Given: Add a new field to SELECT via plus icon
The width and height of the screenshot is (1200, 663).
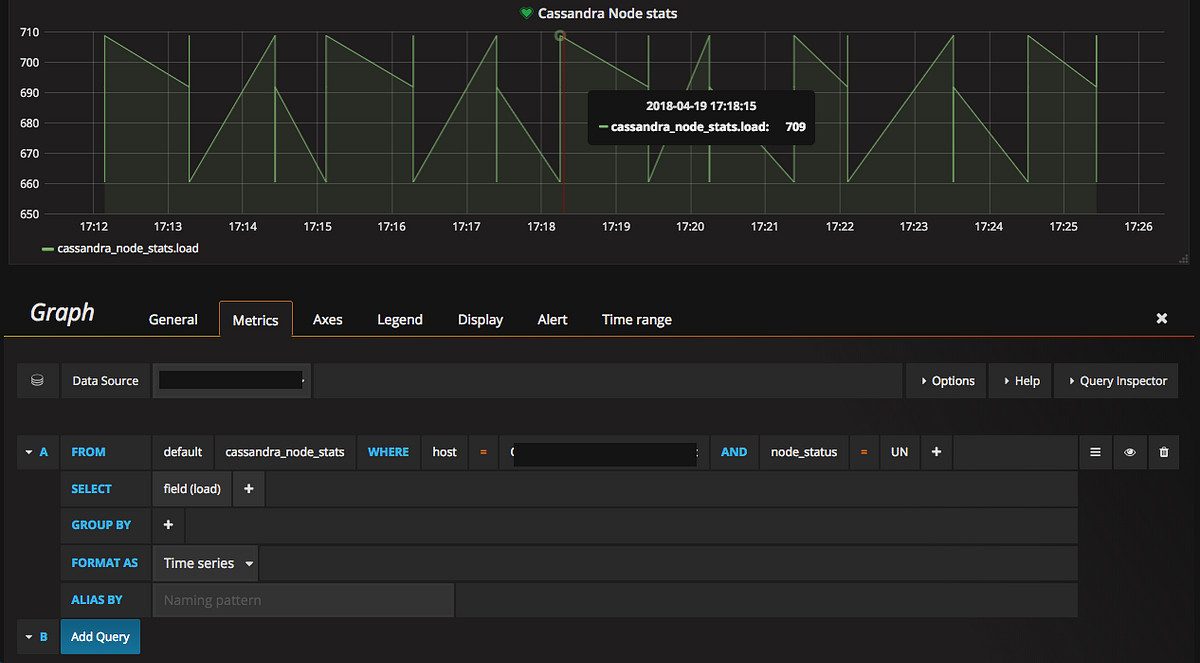Looking at the screenshot, I should point(247,488).
